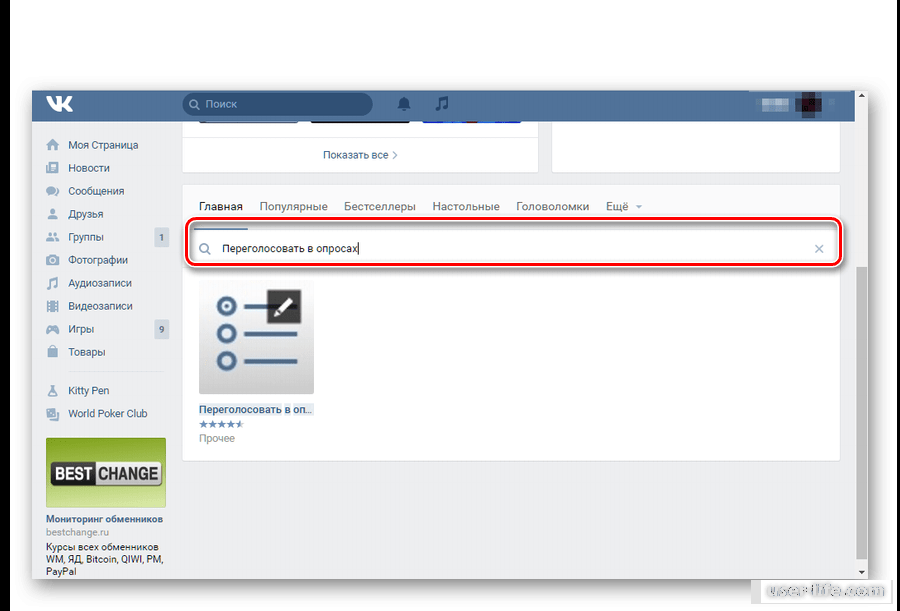Open the notifications bell icon
Screen dimensions: 900x611
[404, 104]
